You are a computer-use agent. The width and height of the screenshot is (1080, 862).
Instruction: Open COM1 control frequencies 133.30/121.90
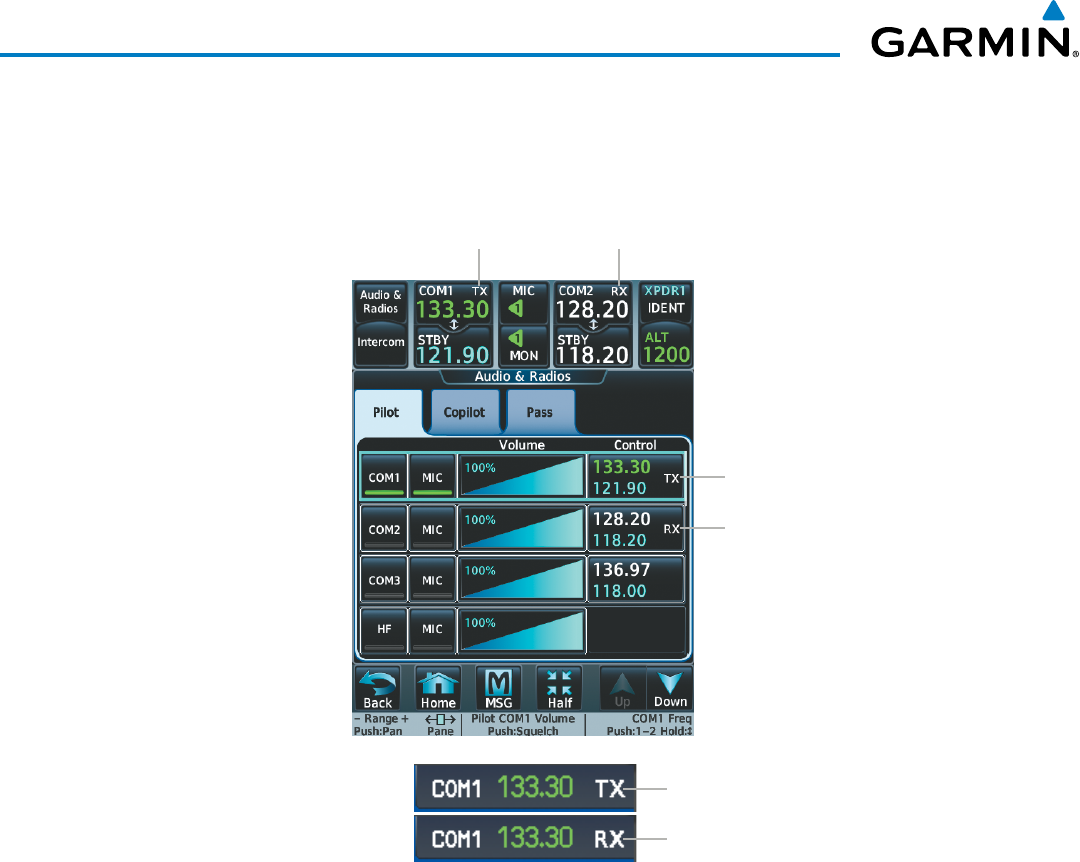(x=636, y=477)
